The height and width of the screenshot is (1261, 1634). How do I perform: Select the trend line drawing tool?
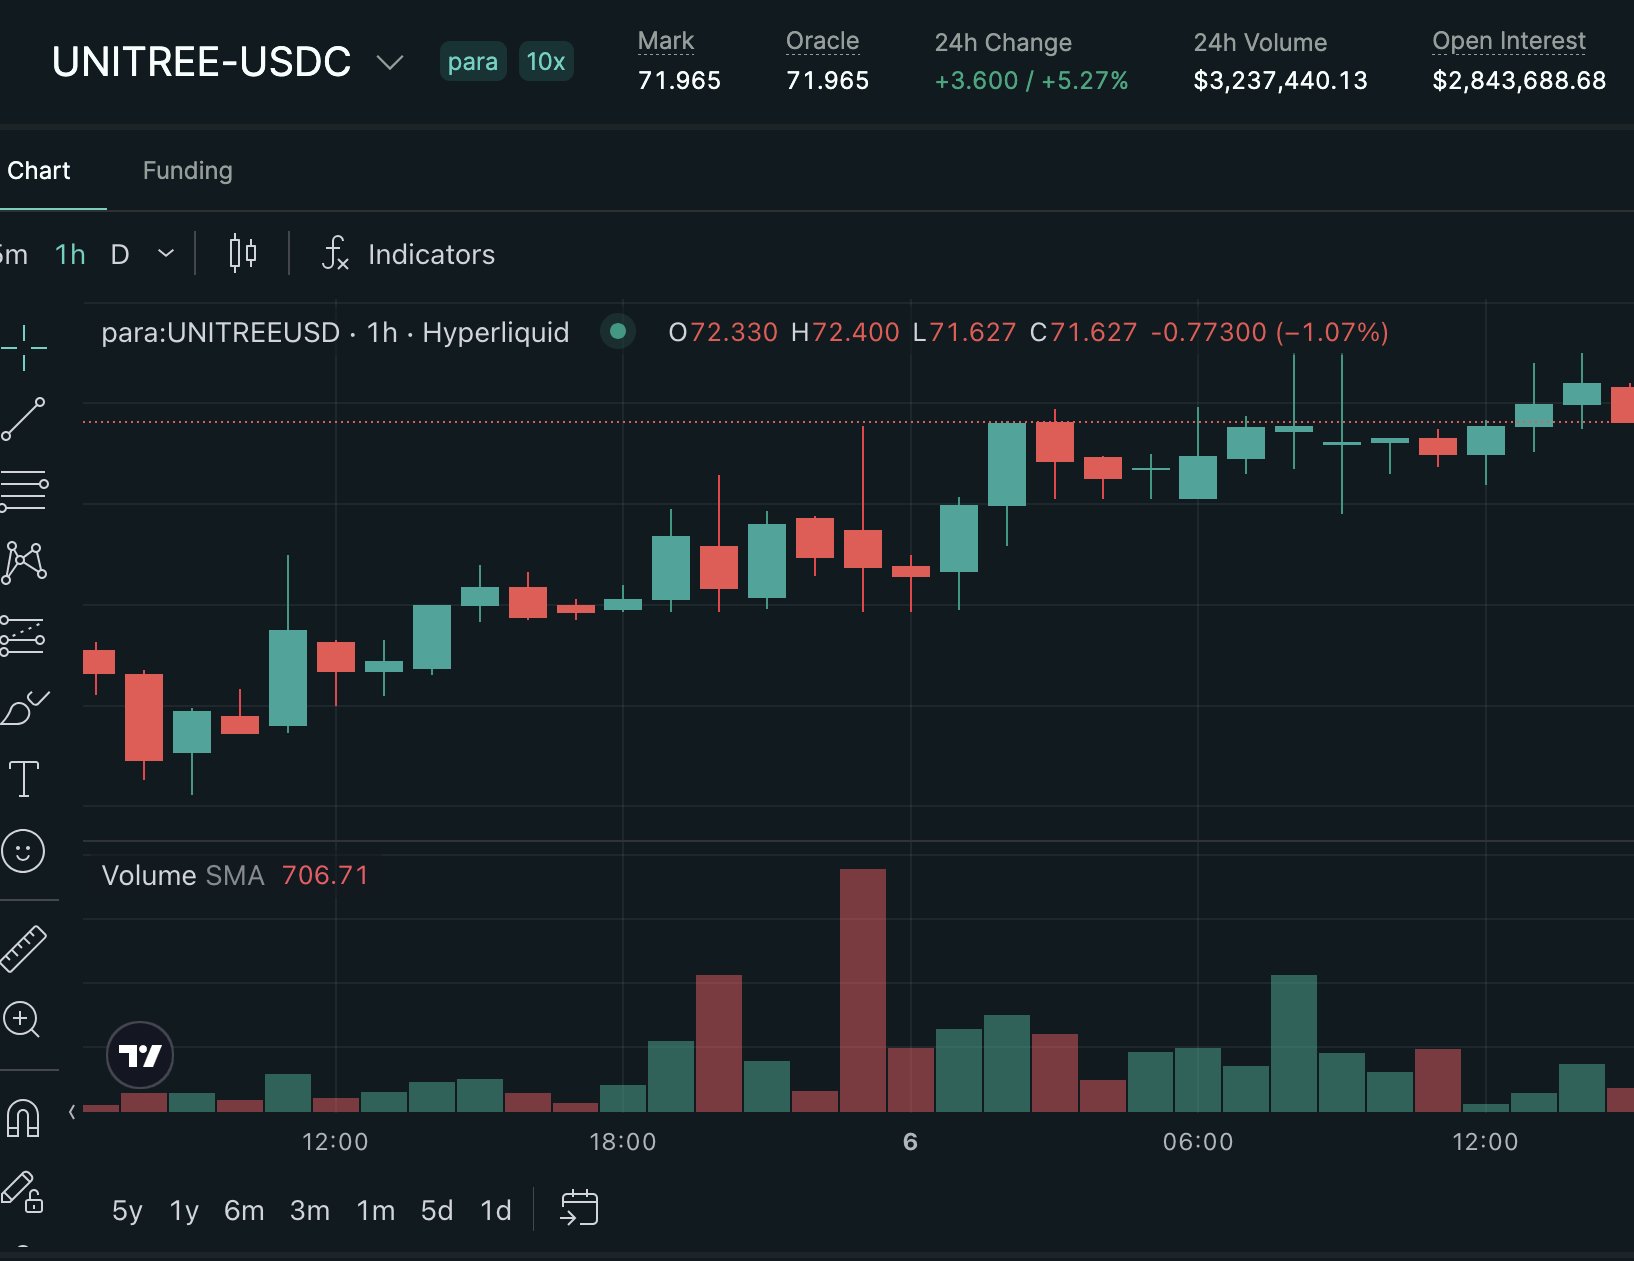pyautogui.click(x=24, y=419)
